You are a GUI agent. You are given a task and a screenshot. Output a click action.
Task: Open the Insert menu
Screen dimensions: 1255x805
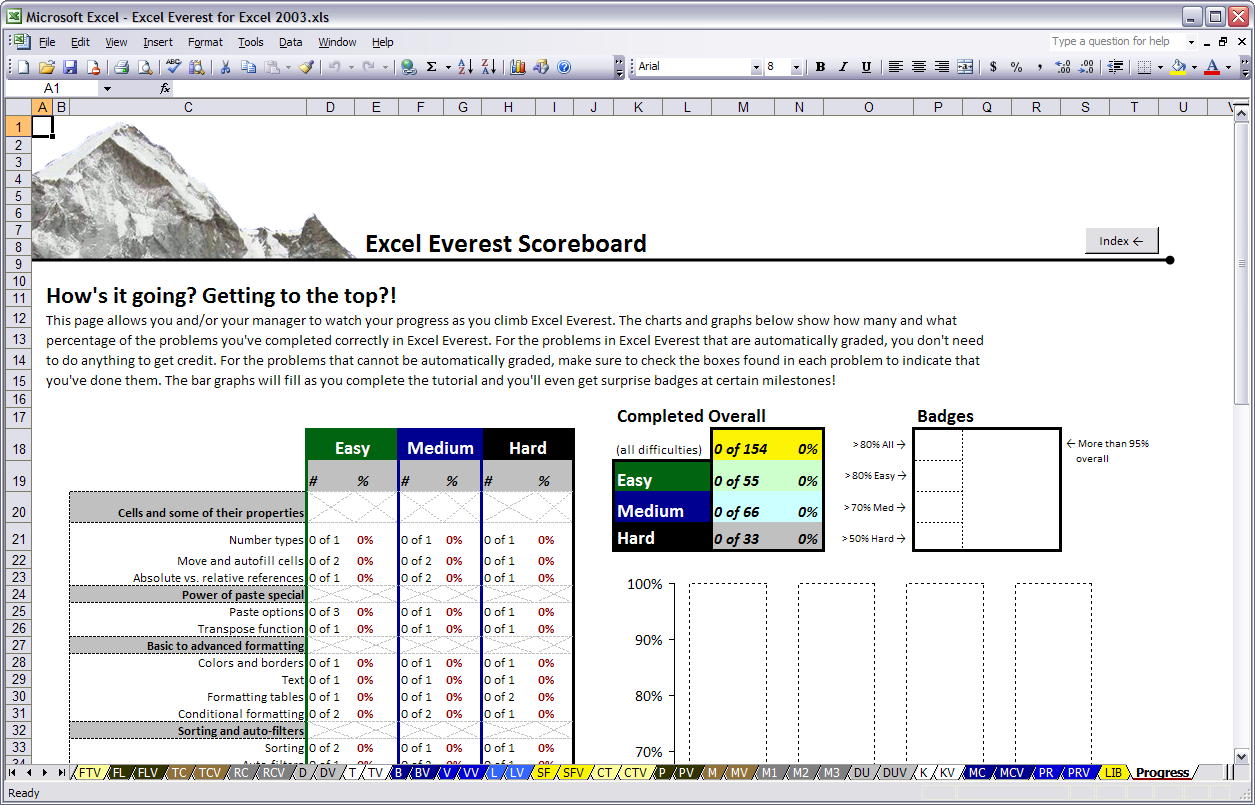click(158, 42)
